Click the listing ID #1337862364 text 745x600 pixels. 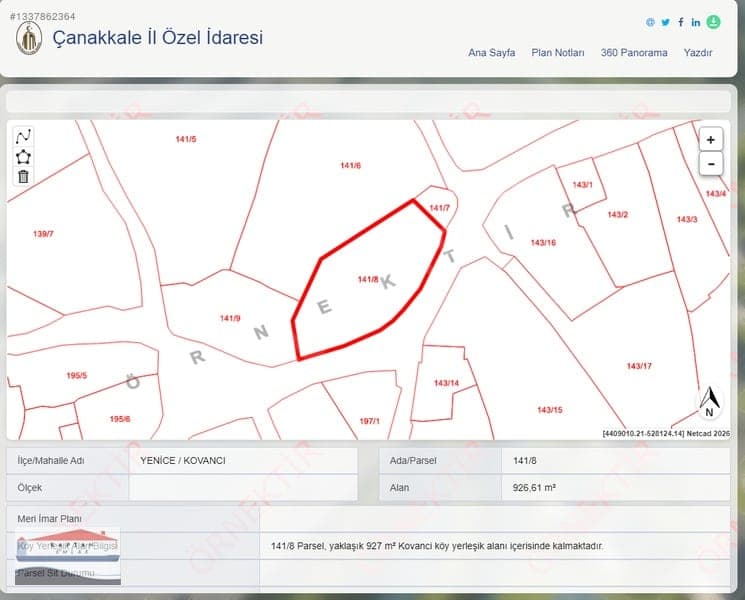click(x=42, y=17)
